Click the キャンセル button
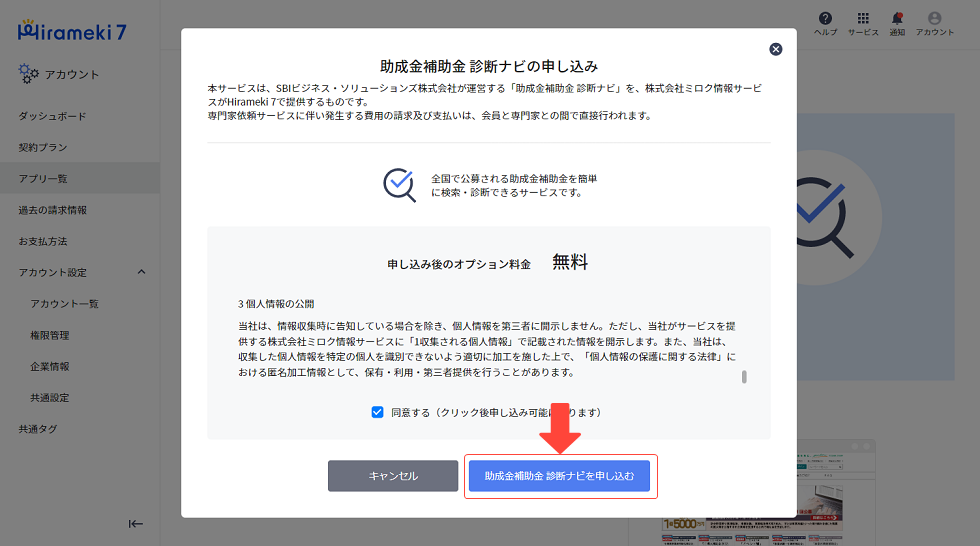 click(x=393, y=476)
